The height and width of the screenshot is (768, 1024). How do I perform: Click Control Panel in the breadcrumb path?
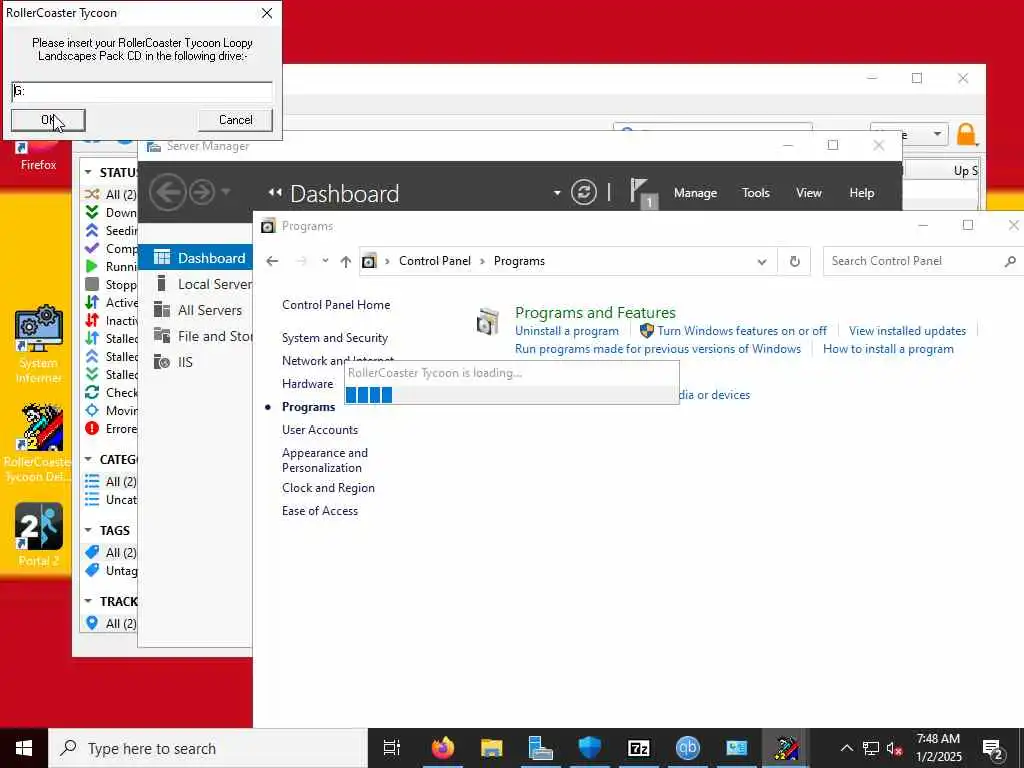tap(434, 261)
